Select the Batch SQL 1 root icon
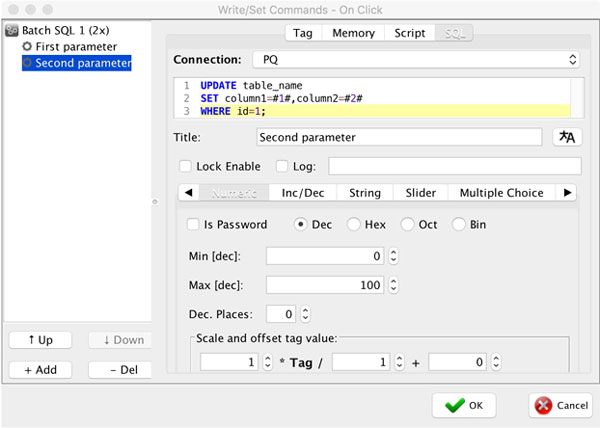The height and width of the screenshot is (428, 600). (11, 30)
